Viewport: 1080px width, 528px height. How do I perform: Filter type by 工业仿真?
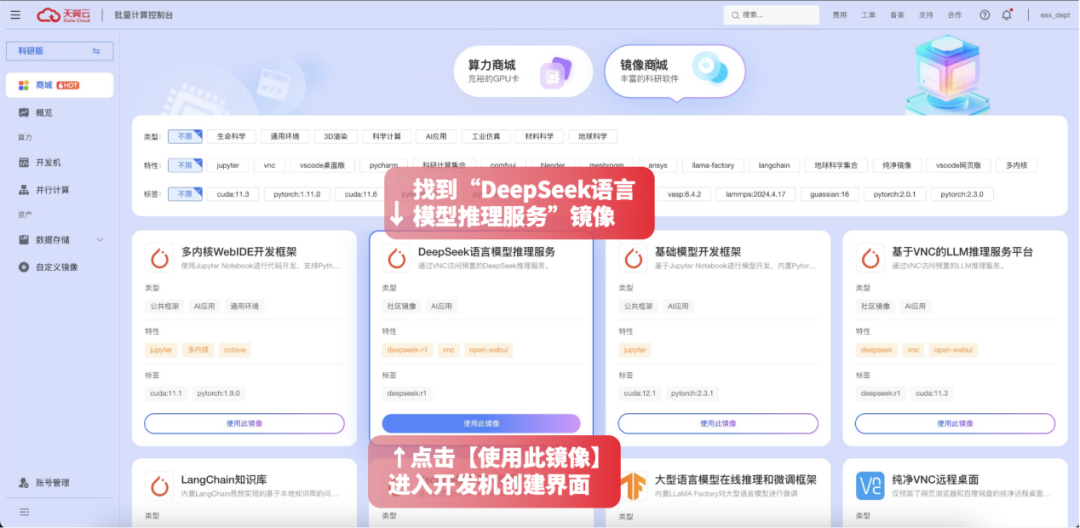tap(486, 136)
